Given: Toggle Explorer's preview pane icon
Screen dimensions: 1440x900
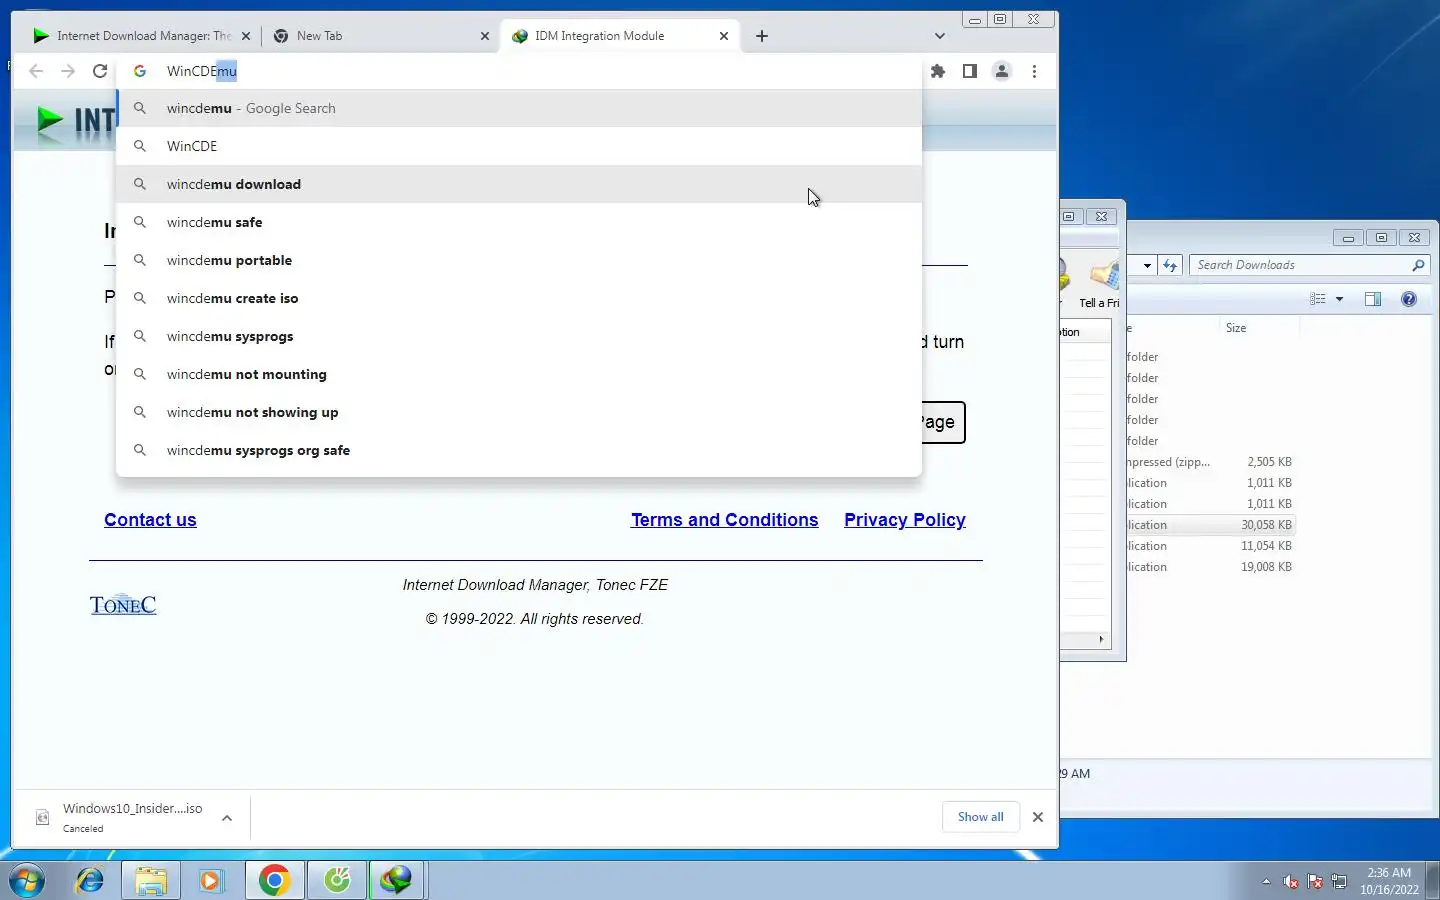Looking at the screenshot, I should pyautogui.click(x=1373, y=299).
